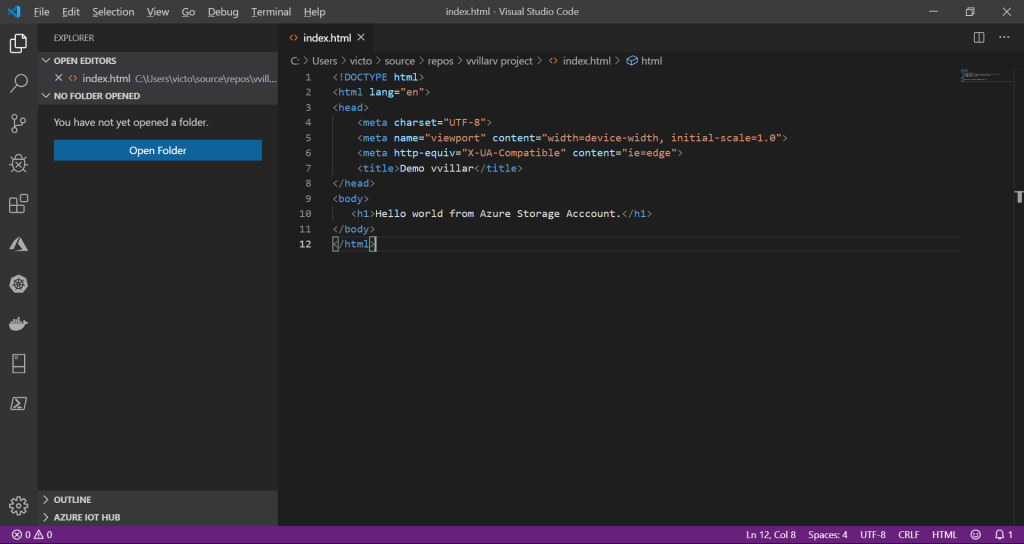Open the Source Control view icon
The height and width of the screenshot is (544, 1024).
(x=18, y=123)
